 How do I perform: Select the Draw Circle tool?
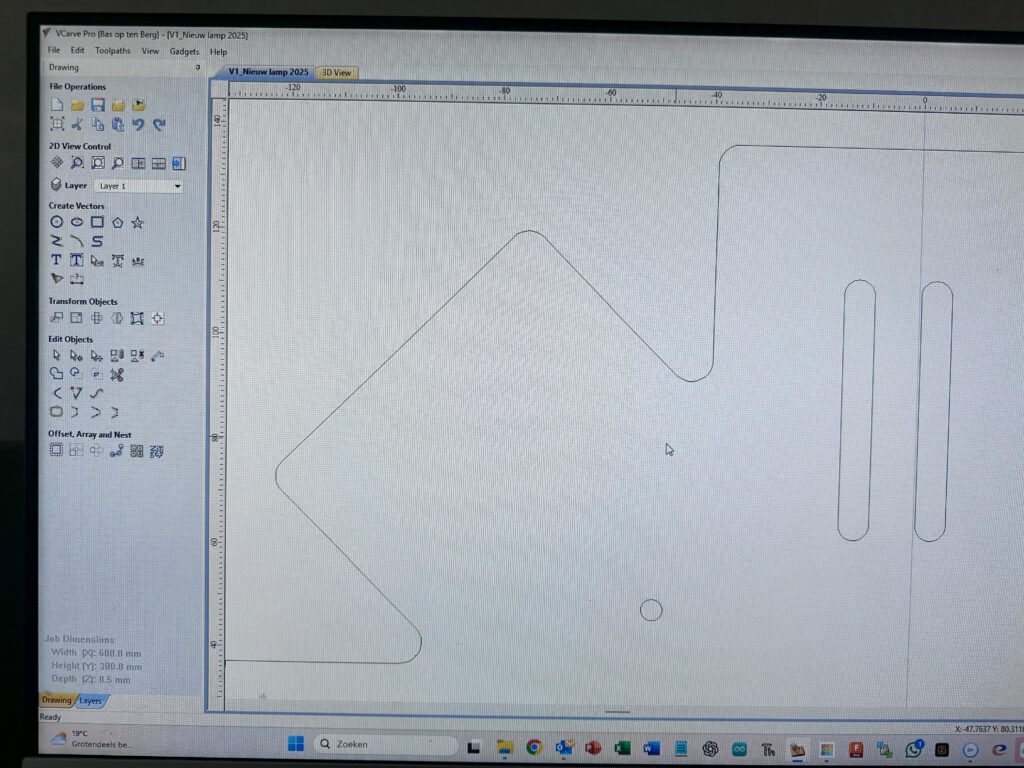[x=57, y=223]
